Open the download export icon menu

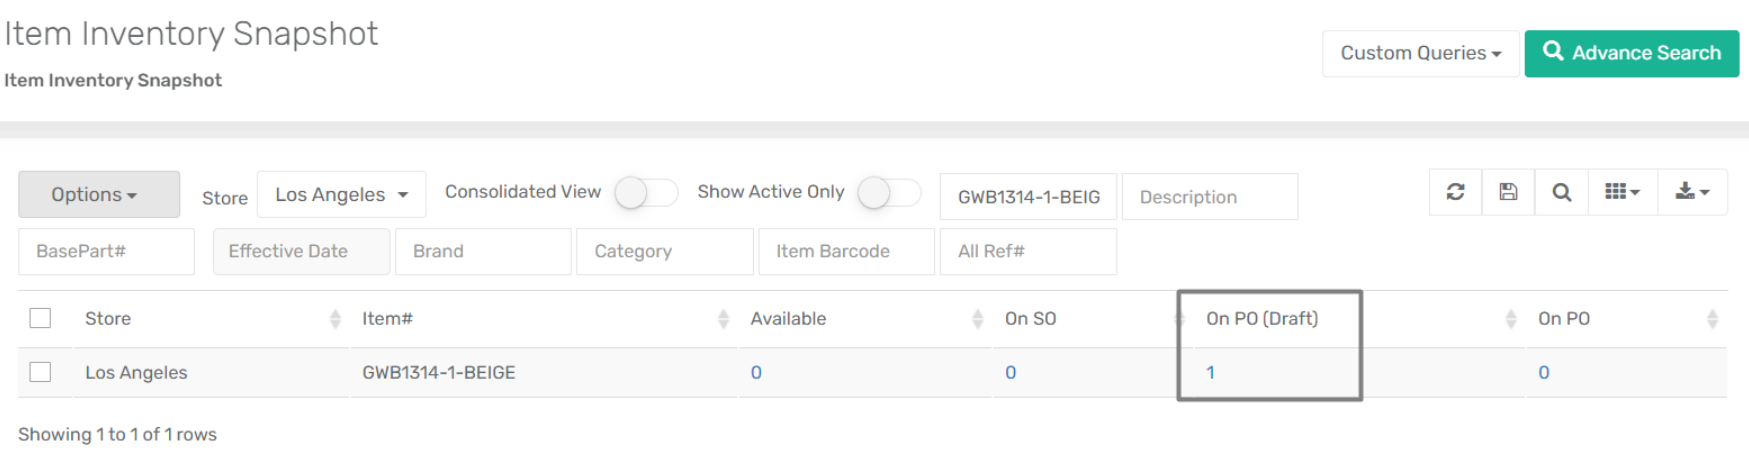1692,192
